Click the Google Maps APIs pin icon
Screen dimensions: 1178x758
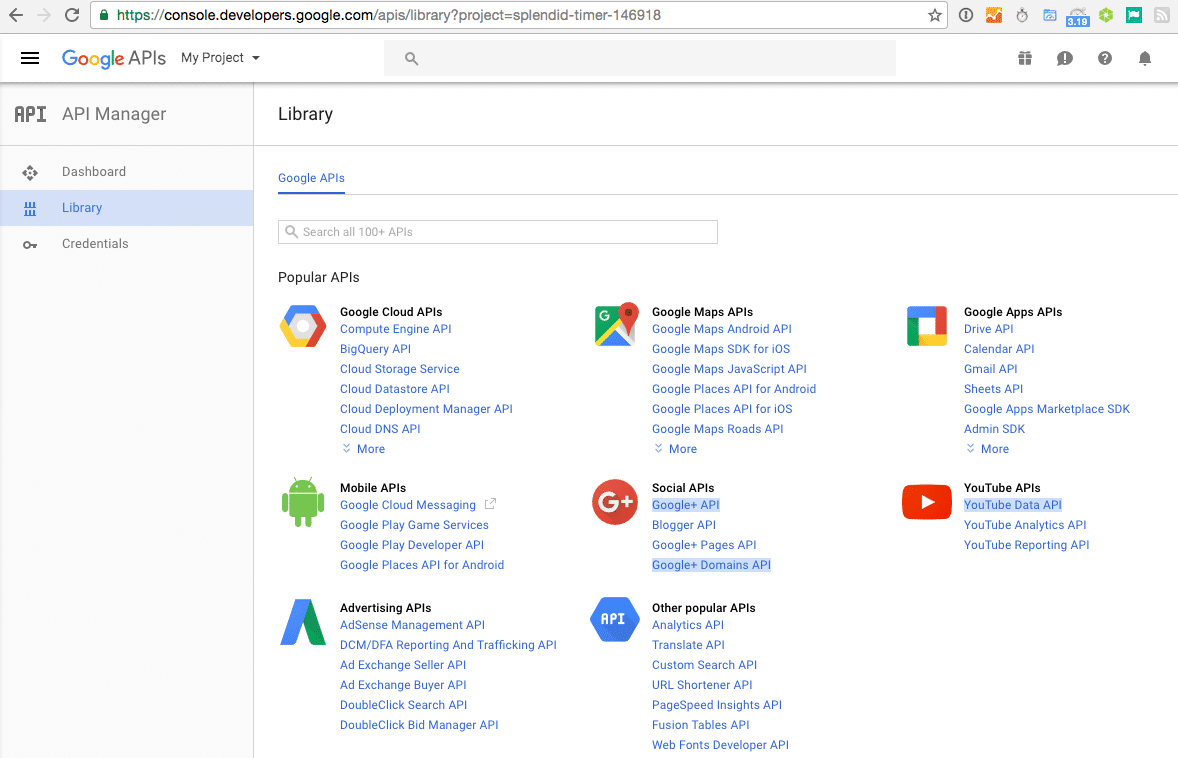pyautogui.click(x=616, y=325)
